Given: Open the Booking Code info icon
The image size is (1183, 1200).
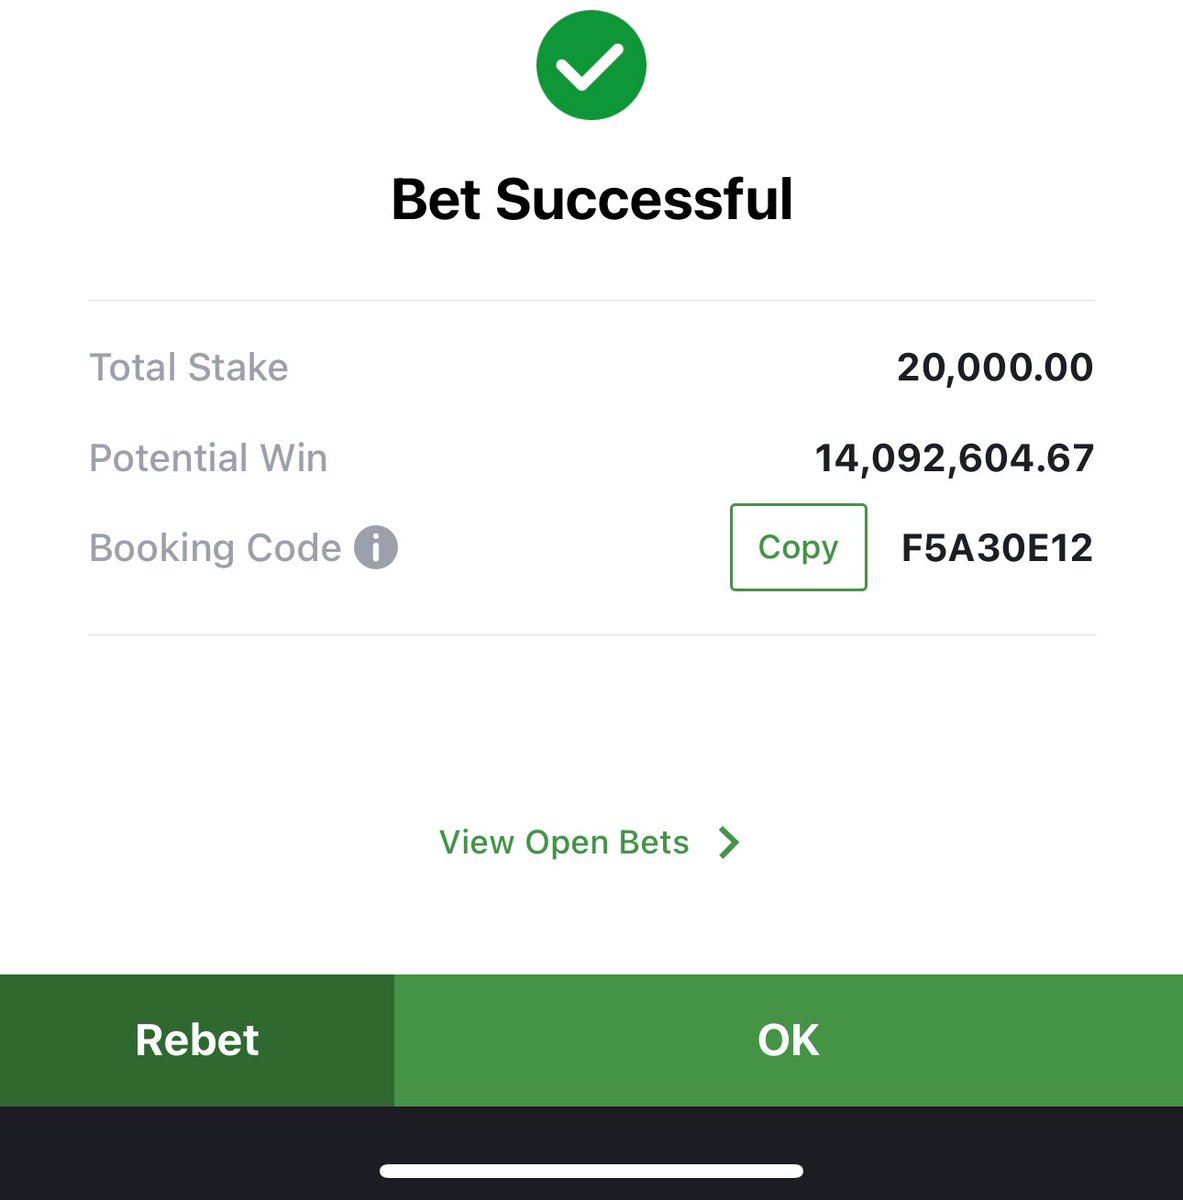Looking at the screenshot, I should click(376, 547).
